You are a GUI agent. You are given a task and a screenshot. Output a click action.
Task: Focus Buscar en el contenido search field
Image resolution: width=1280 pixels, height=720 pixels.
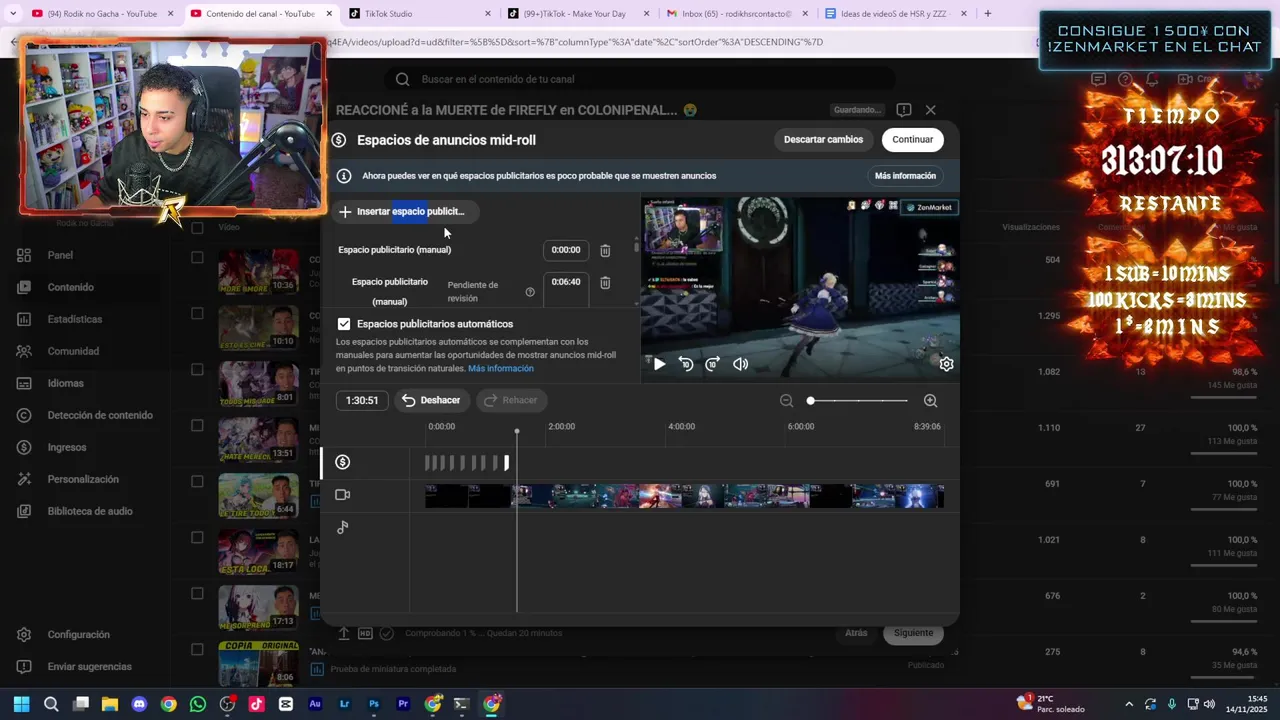pos(640,79)
